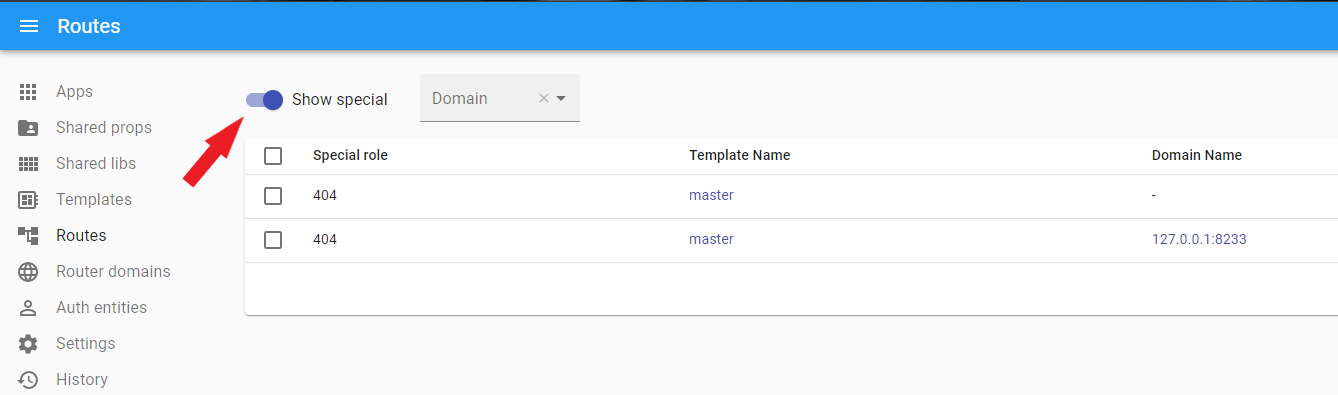Viewport: 1338px width, 395px height.
Task: Navigate to Shared libs
Action: (x=96, y=164)
